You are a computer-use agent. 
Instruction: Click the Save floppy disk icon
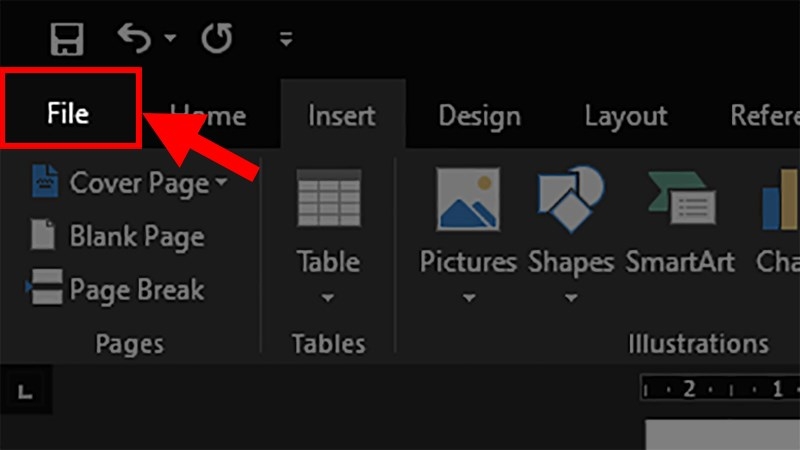pos(66,39)
